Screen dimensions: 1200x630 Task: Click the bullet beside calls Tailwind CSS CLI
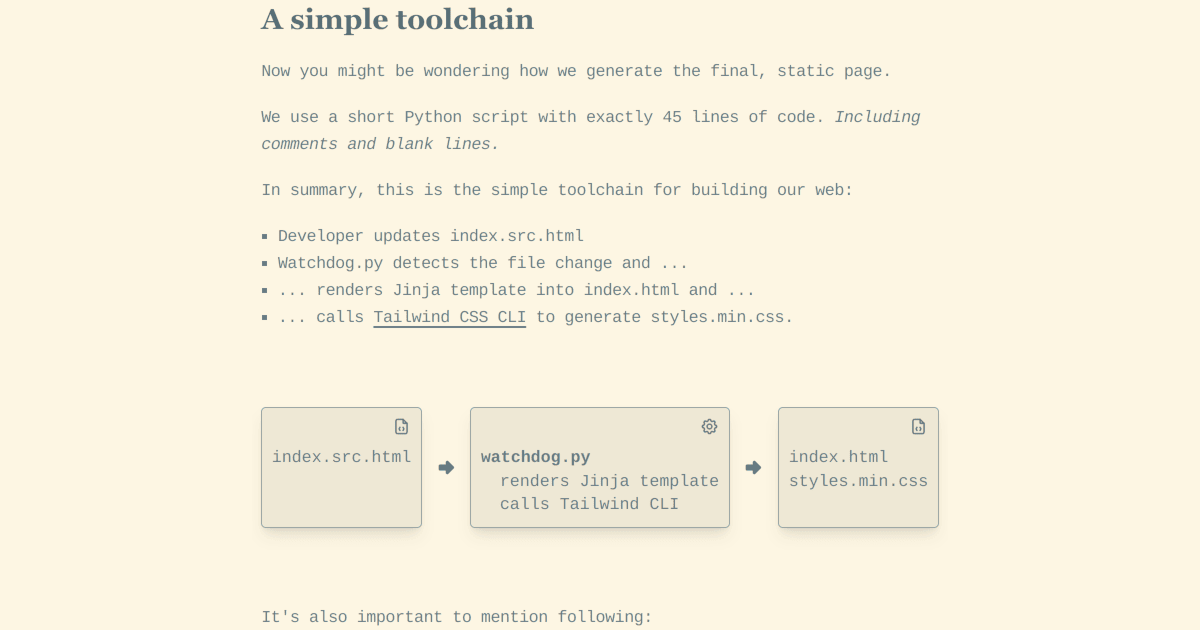tap(265, 317)
